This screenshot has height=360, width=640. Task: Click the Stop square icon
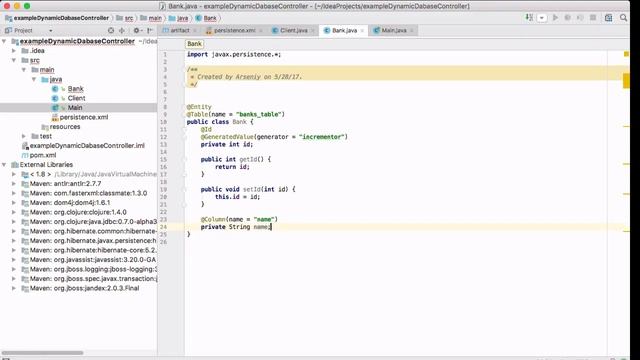[593, 18]
